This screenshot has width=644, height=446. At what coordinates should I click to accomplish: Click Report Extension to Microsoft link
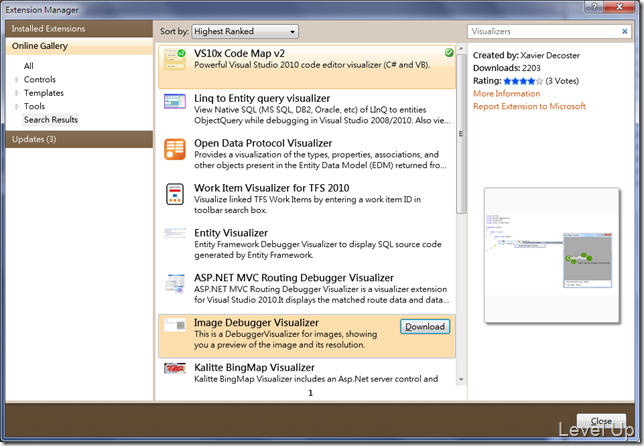coord(529,106)
